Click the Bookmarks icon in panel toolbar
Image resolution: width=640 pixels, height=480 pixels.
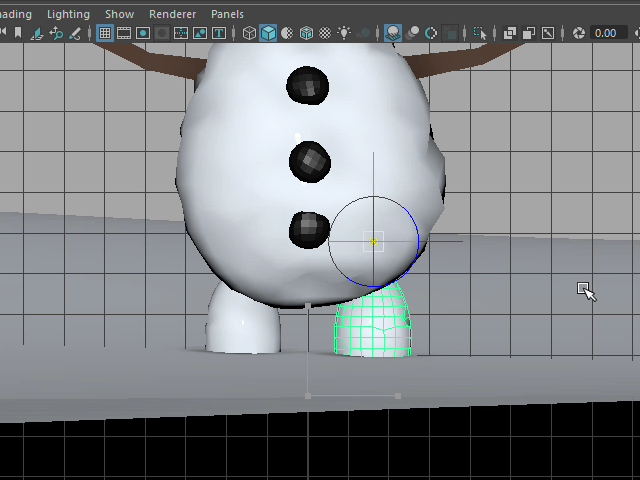17,33
